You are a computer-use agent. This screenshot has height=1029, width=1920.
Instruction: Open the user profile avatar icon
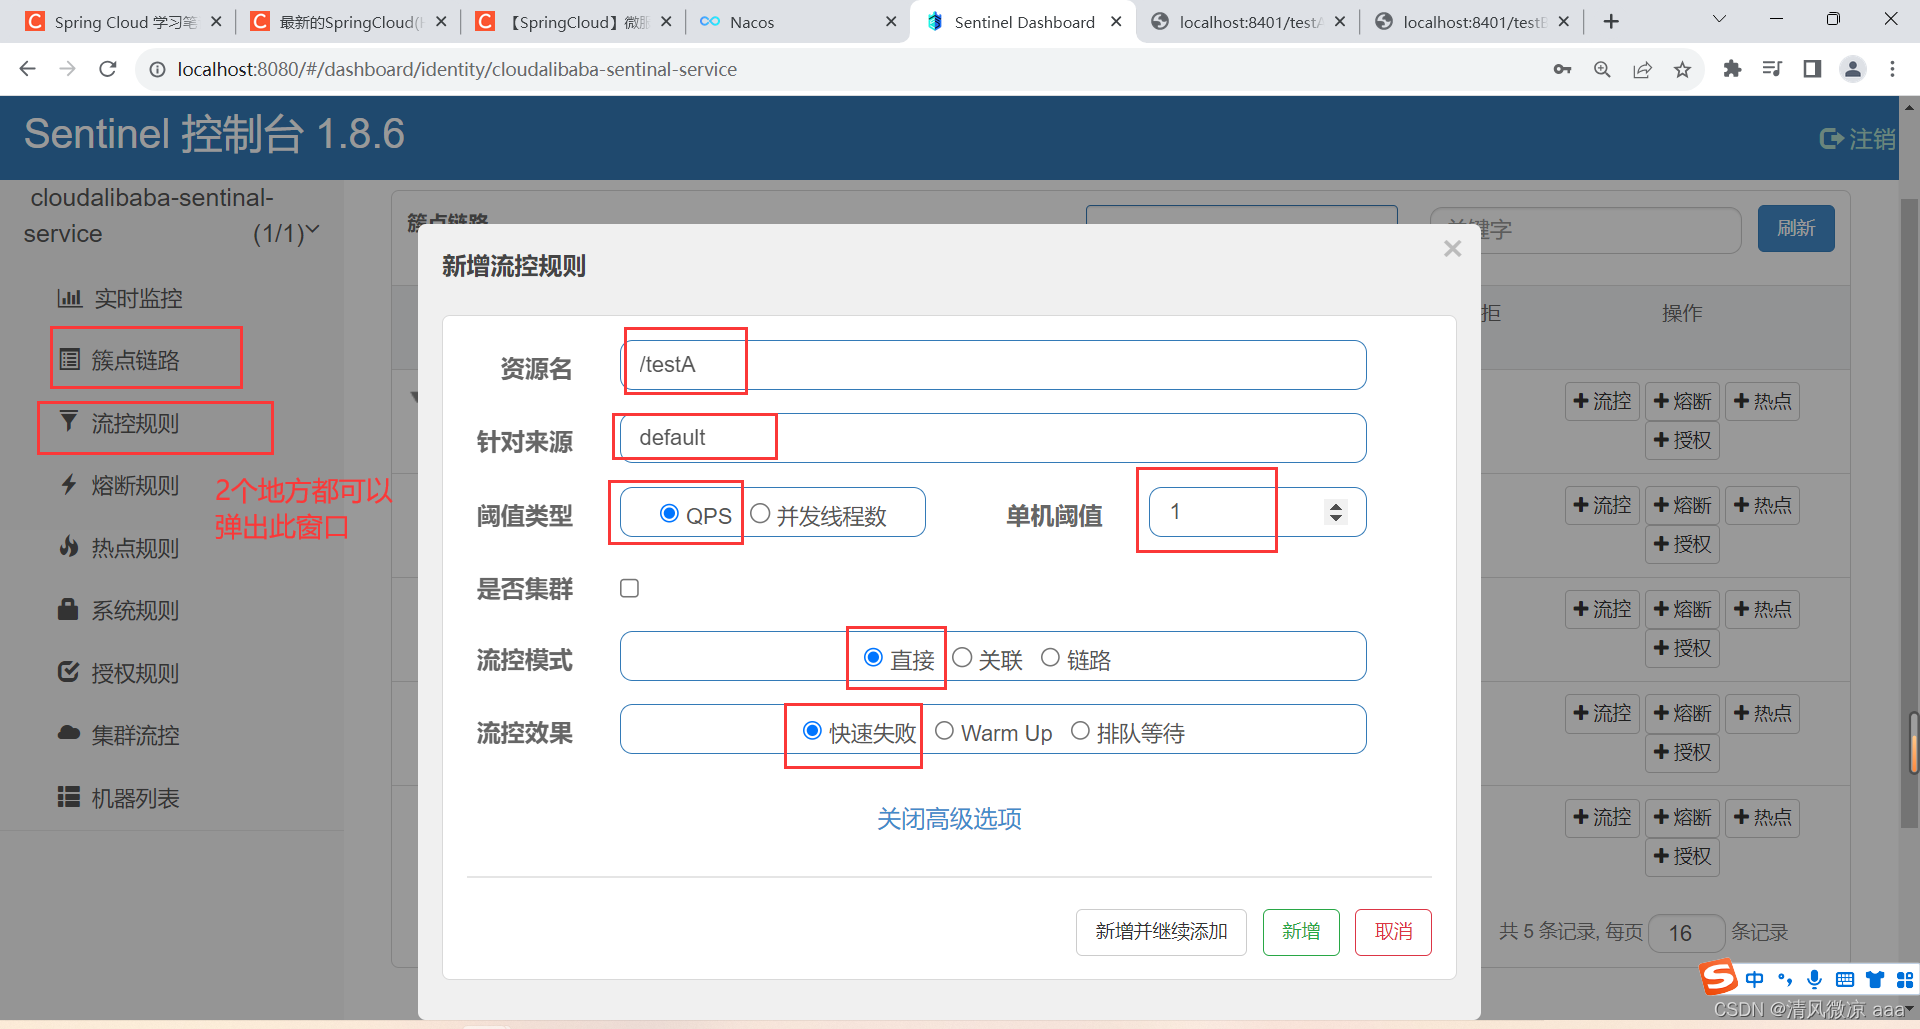[1853, 69]
